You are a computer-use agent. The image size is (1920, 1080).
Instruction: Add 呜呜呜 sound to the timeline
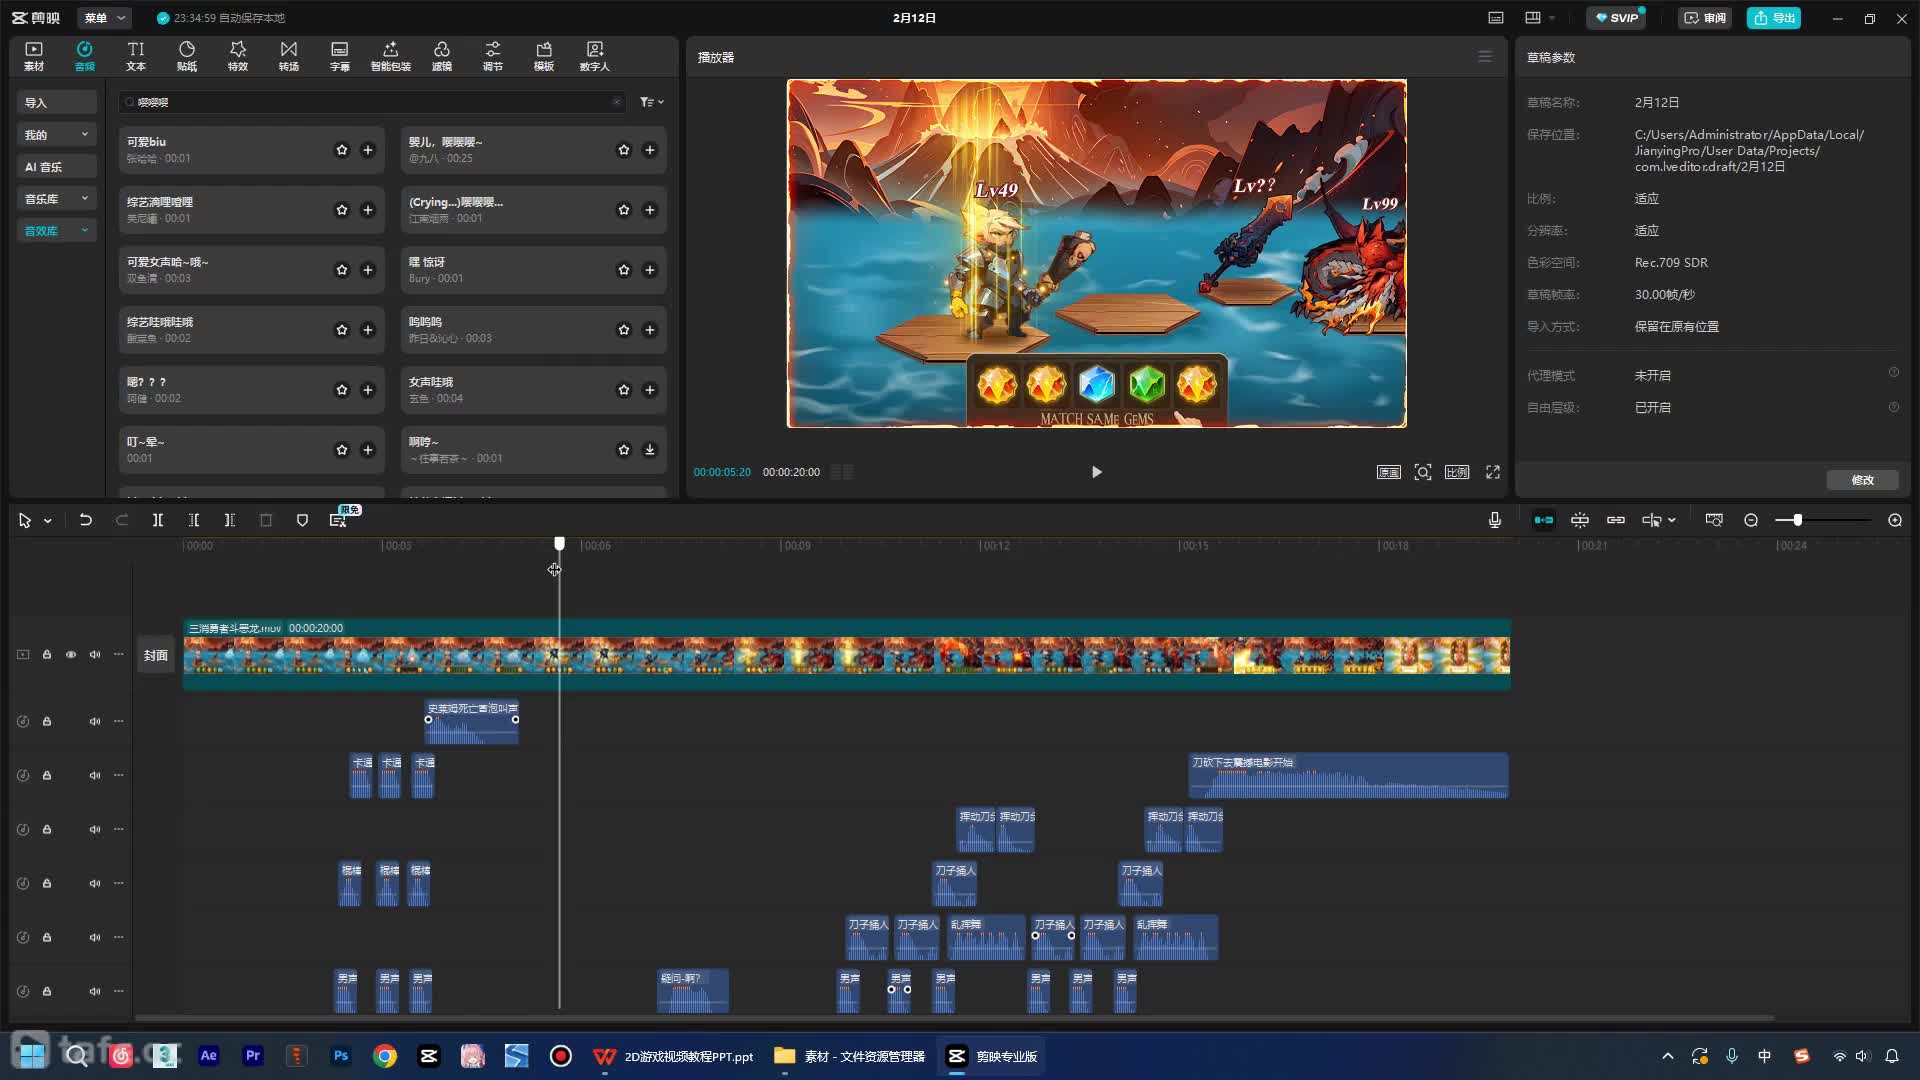click(650, 330)
